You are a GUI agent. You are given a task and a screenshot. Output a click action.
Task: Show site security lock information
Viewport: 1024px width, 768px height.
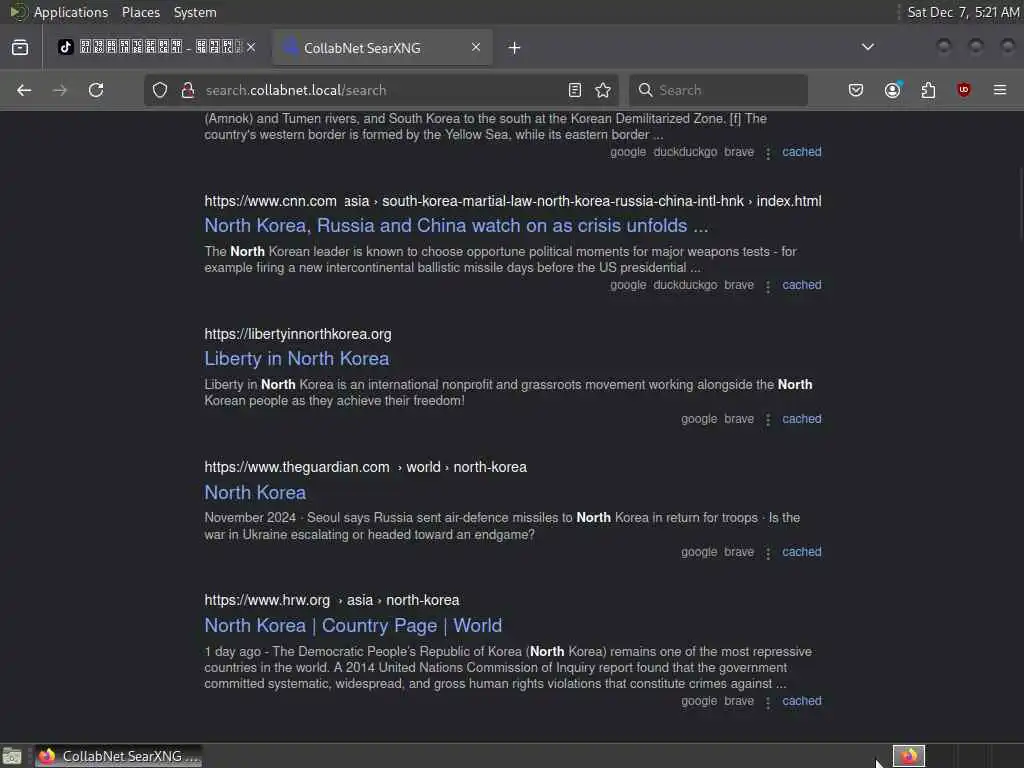pyautogui.click(x=188, y=90)
